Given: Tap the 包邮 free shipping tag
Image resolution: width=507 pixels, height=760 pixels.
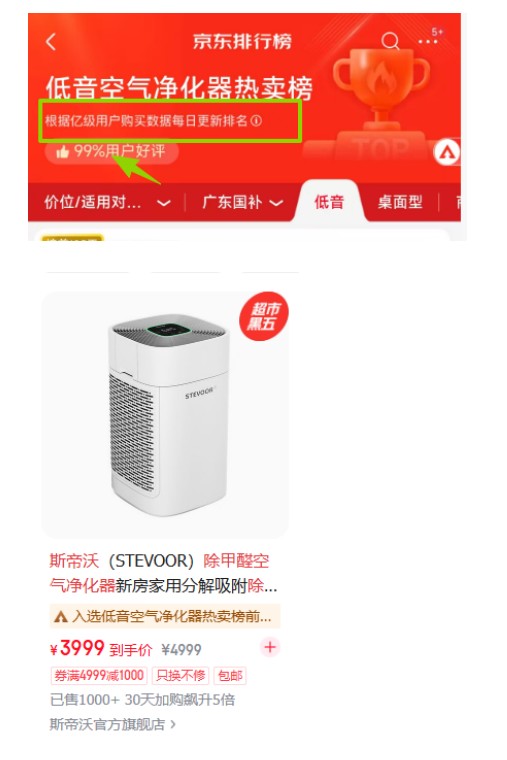Looking at the screenshot, I should pos(230,675).
